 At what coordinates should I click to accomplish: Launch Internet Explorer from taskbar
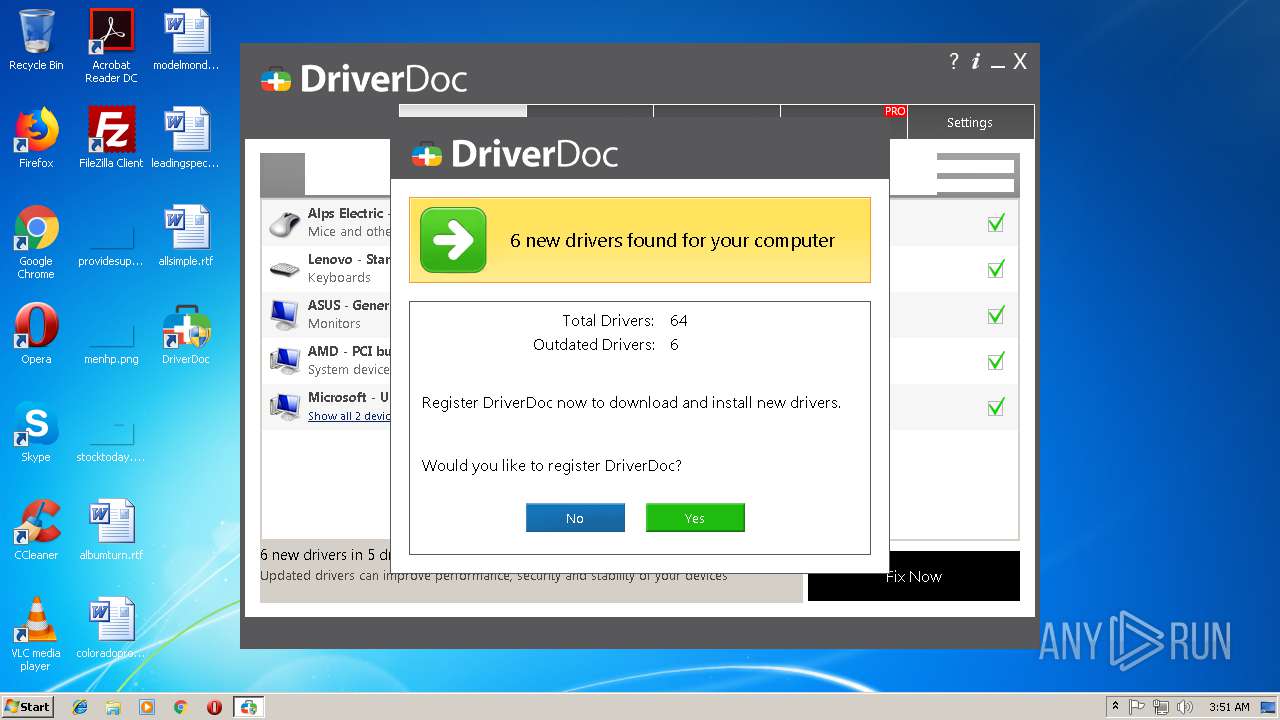pyautogui.click(x=80, y=707)
